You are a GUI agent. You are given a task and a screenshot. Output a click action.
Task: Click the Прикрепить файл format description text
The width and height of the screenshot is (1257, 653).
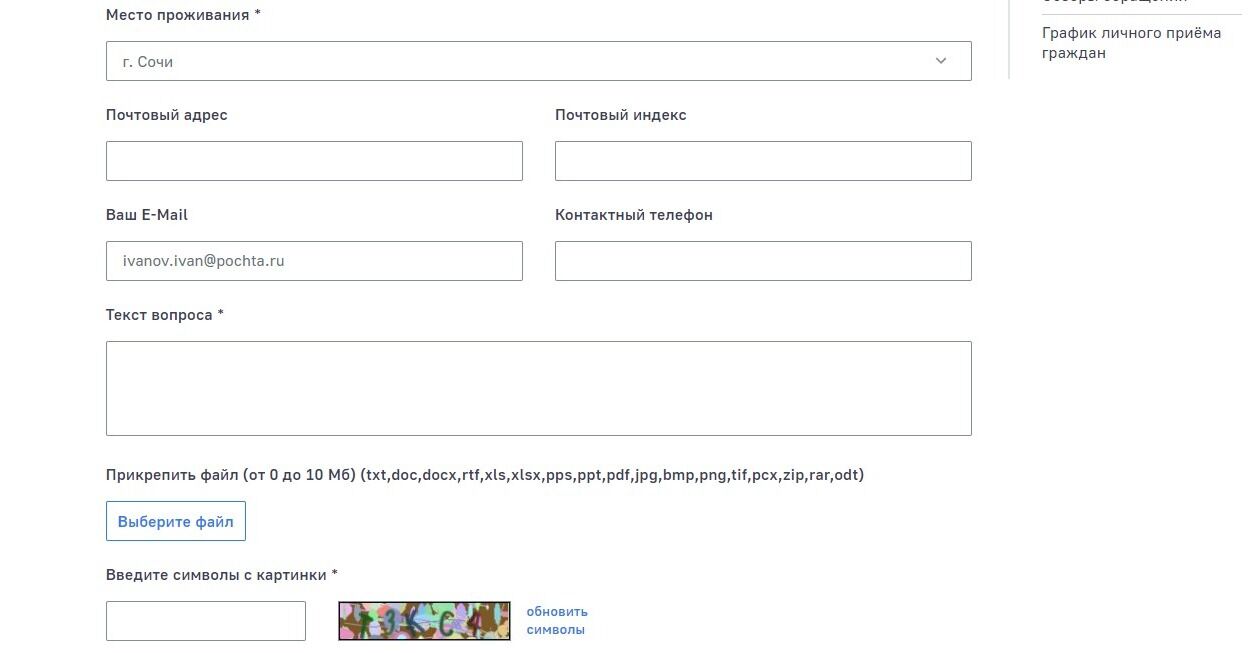click(485, 475)
